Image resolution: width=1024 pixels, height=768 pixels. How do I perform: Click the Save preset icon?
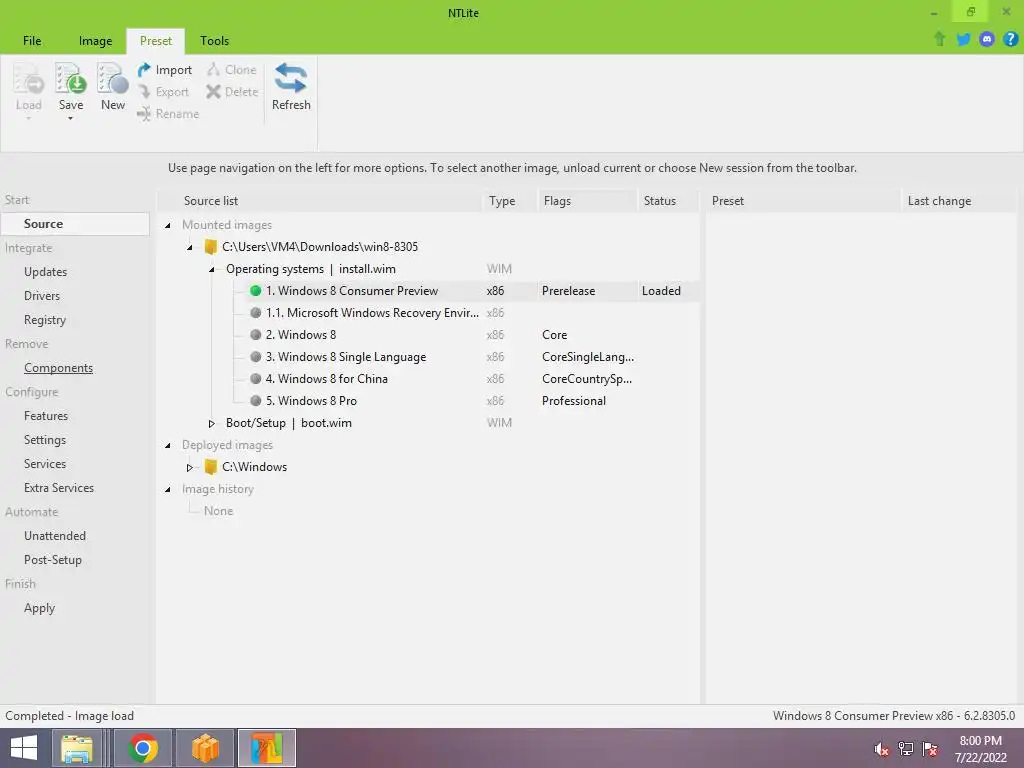point(71,79)
